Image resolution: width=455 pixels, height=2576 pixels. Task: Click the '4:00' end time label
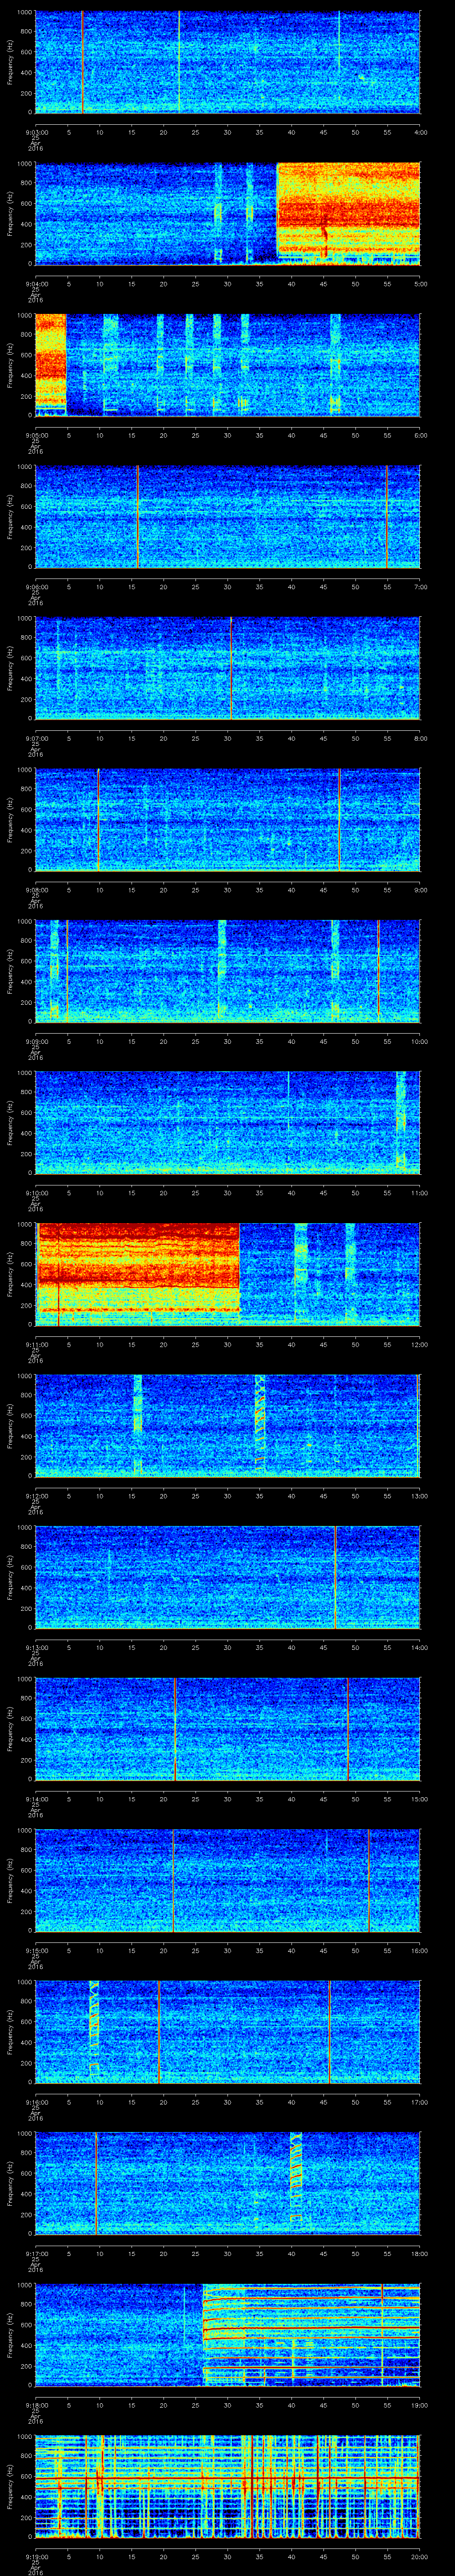pyautogui.click(x=420, y=132)
